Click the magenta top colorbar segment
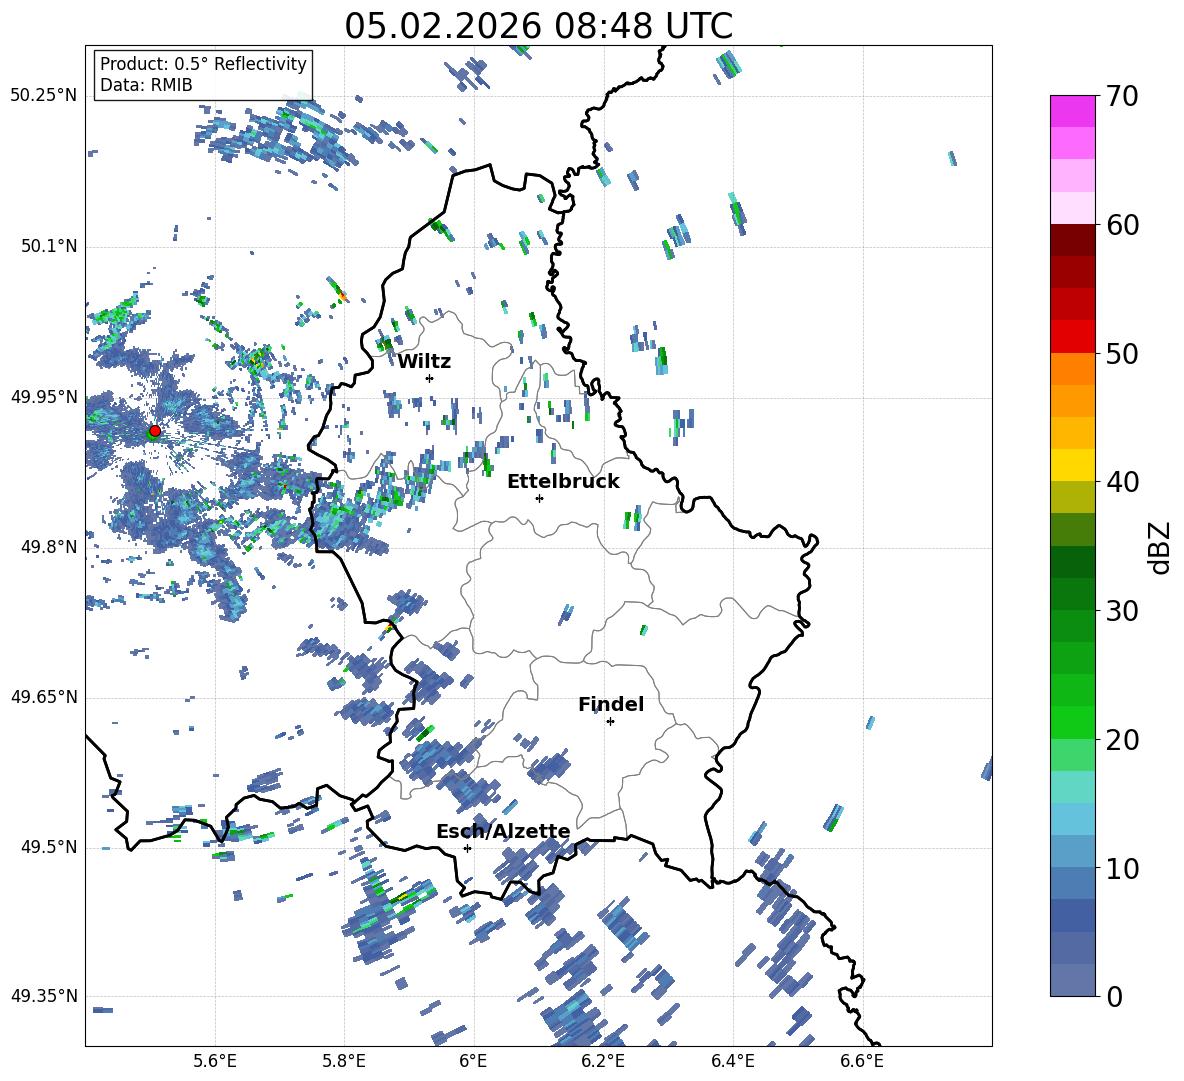 [x=1072, y=111]
